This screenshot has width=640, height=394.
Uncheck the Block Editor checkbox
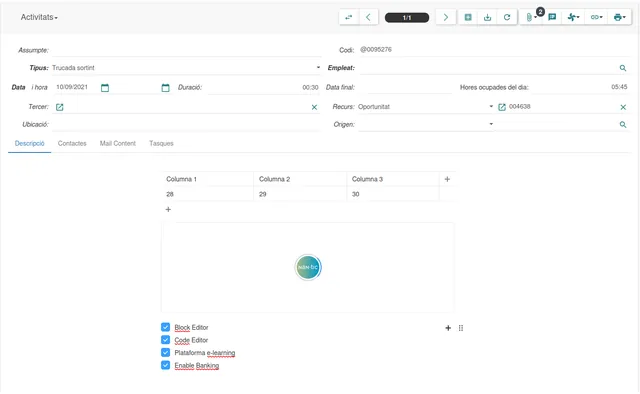point(165,327)
